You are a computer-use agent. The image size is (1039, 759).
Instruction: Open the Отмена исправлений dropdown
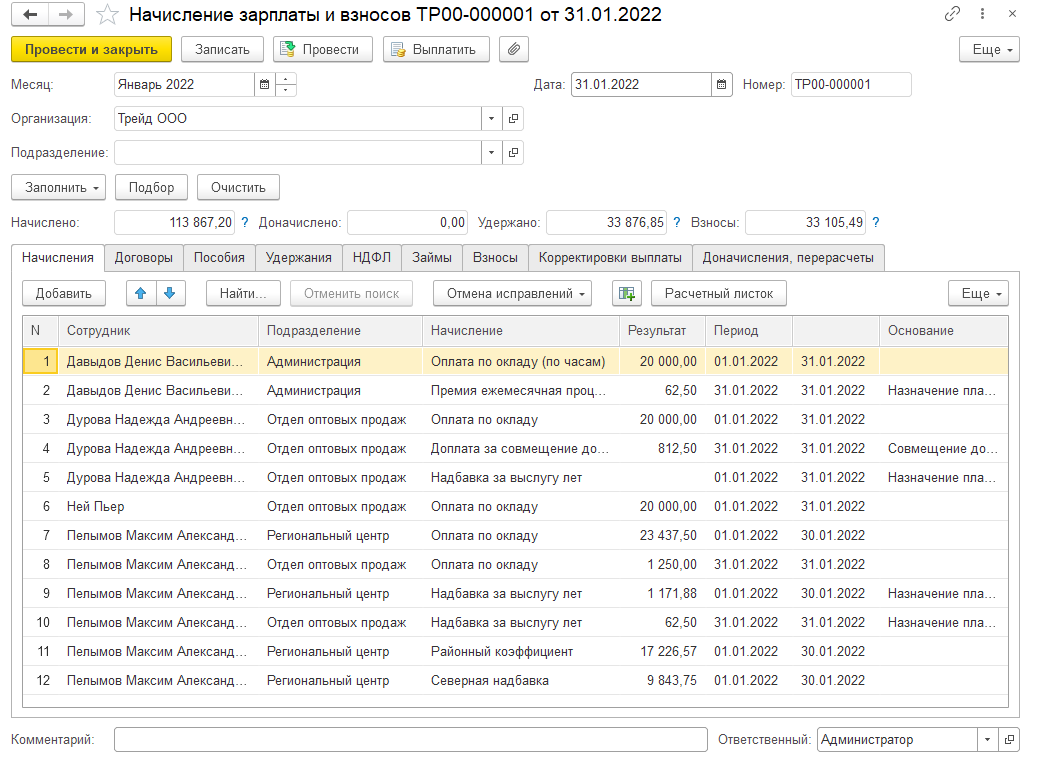(512, 293)
